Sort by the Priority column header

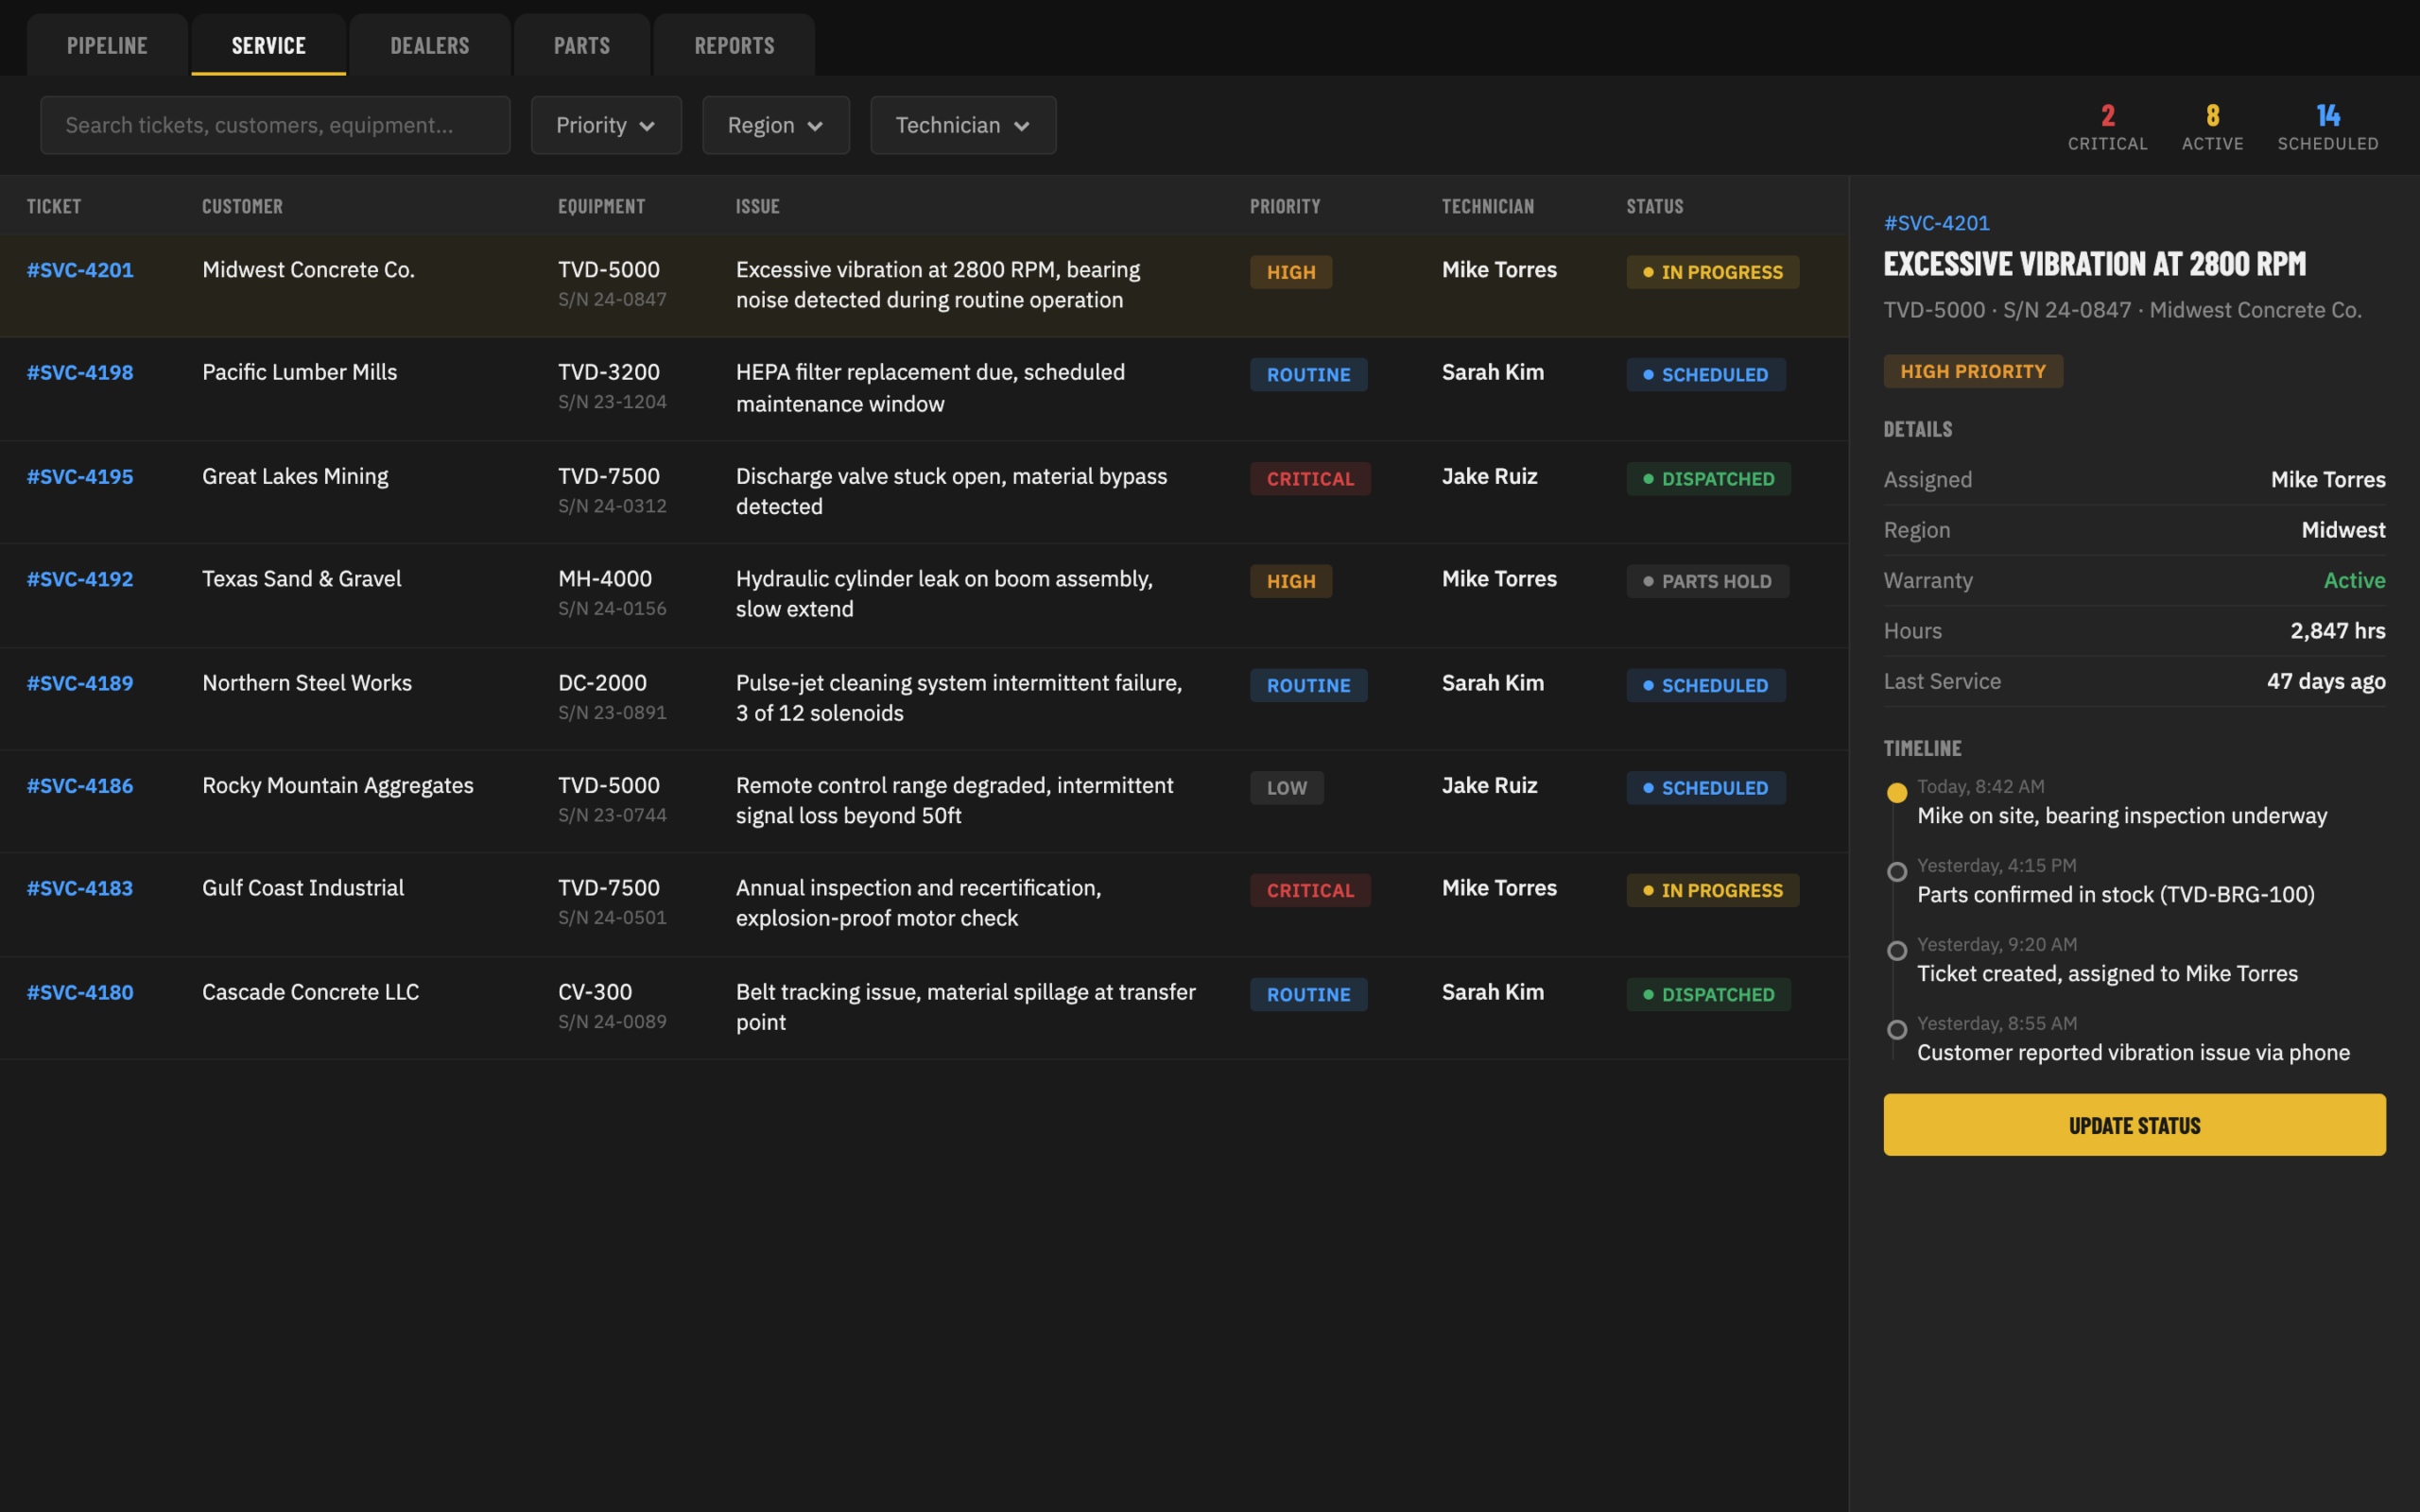[1285, 206]
